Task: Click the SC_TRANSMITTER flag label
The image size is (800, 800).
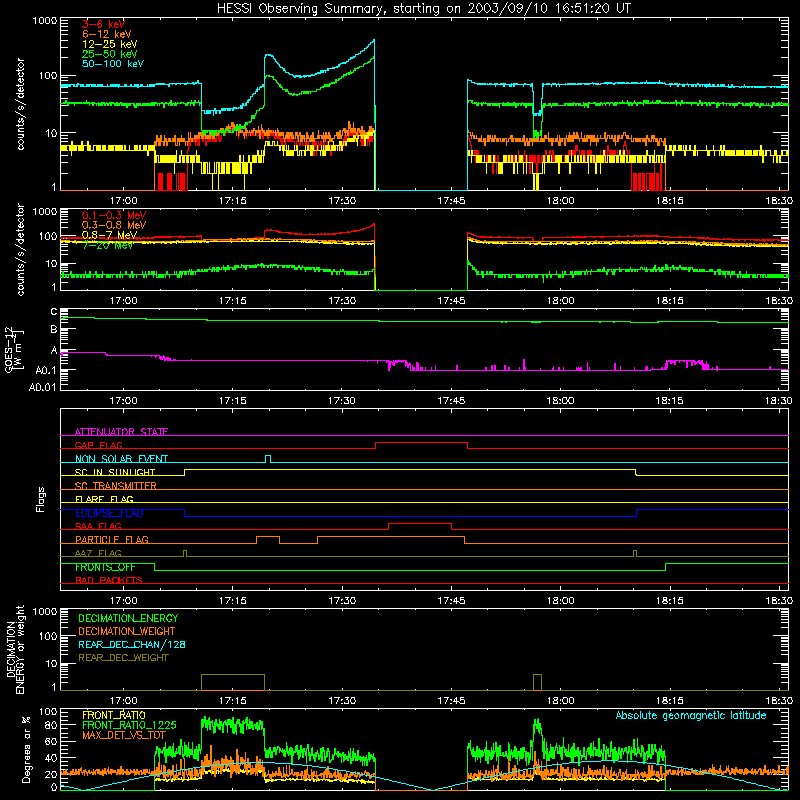Action: pyautogui.click(x=116, y=486)
